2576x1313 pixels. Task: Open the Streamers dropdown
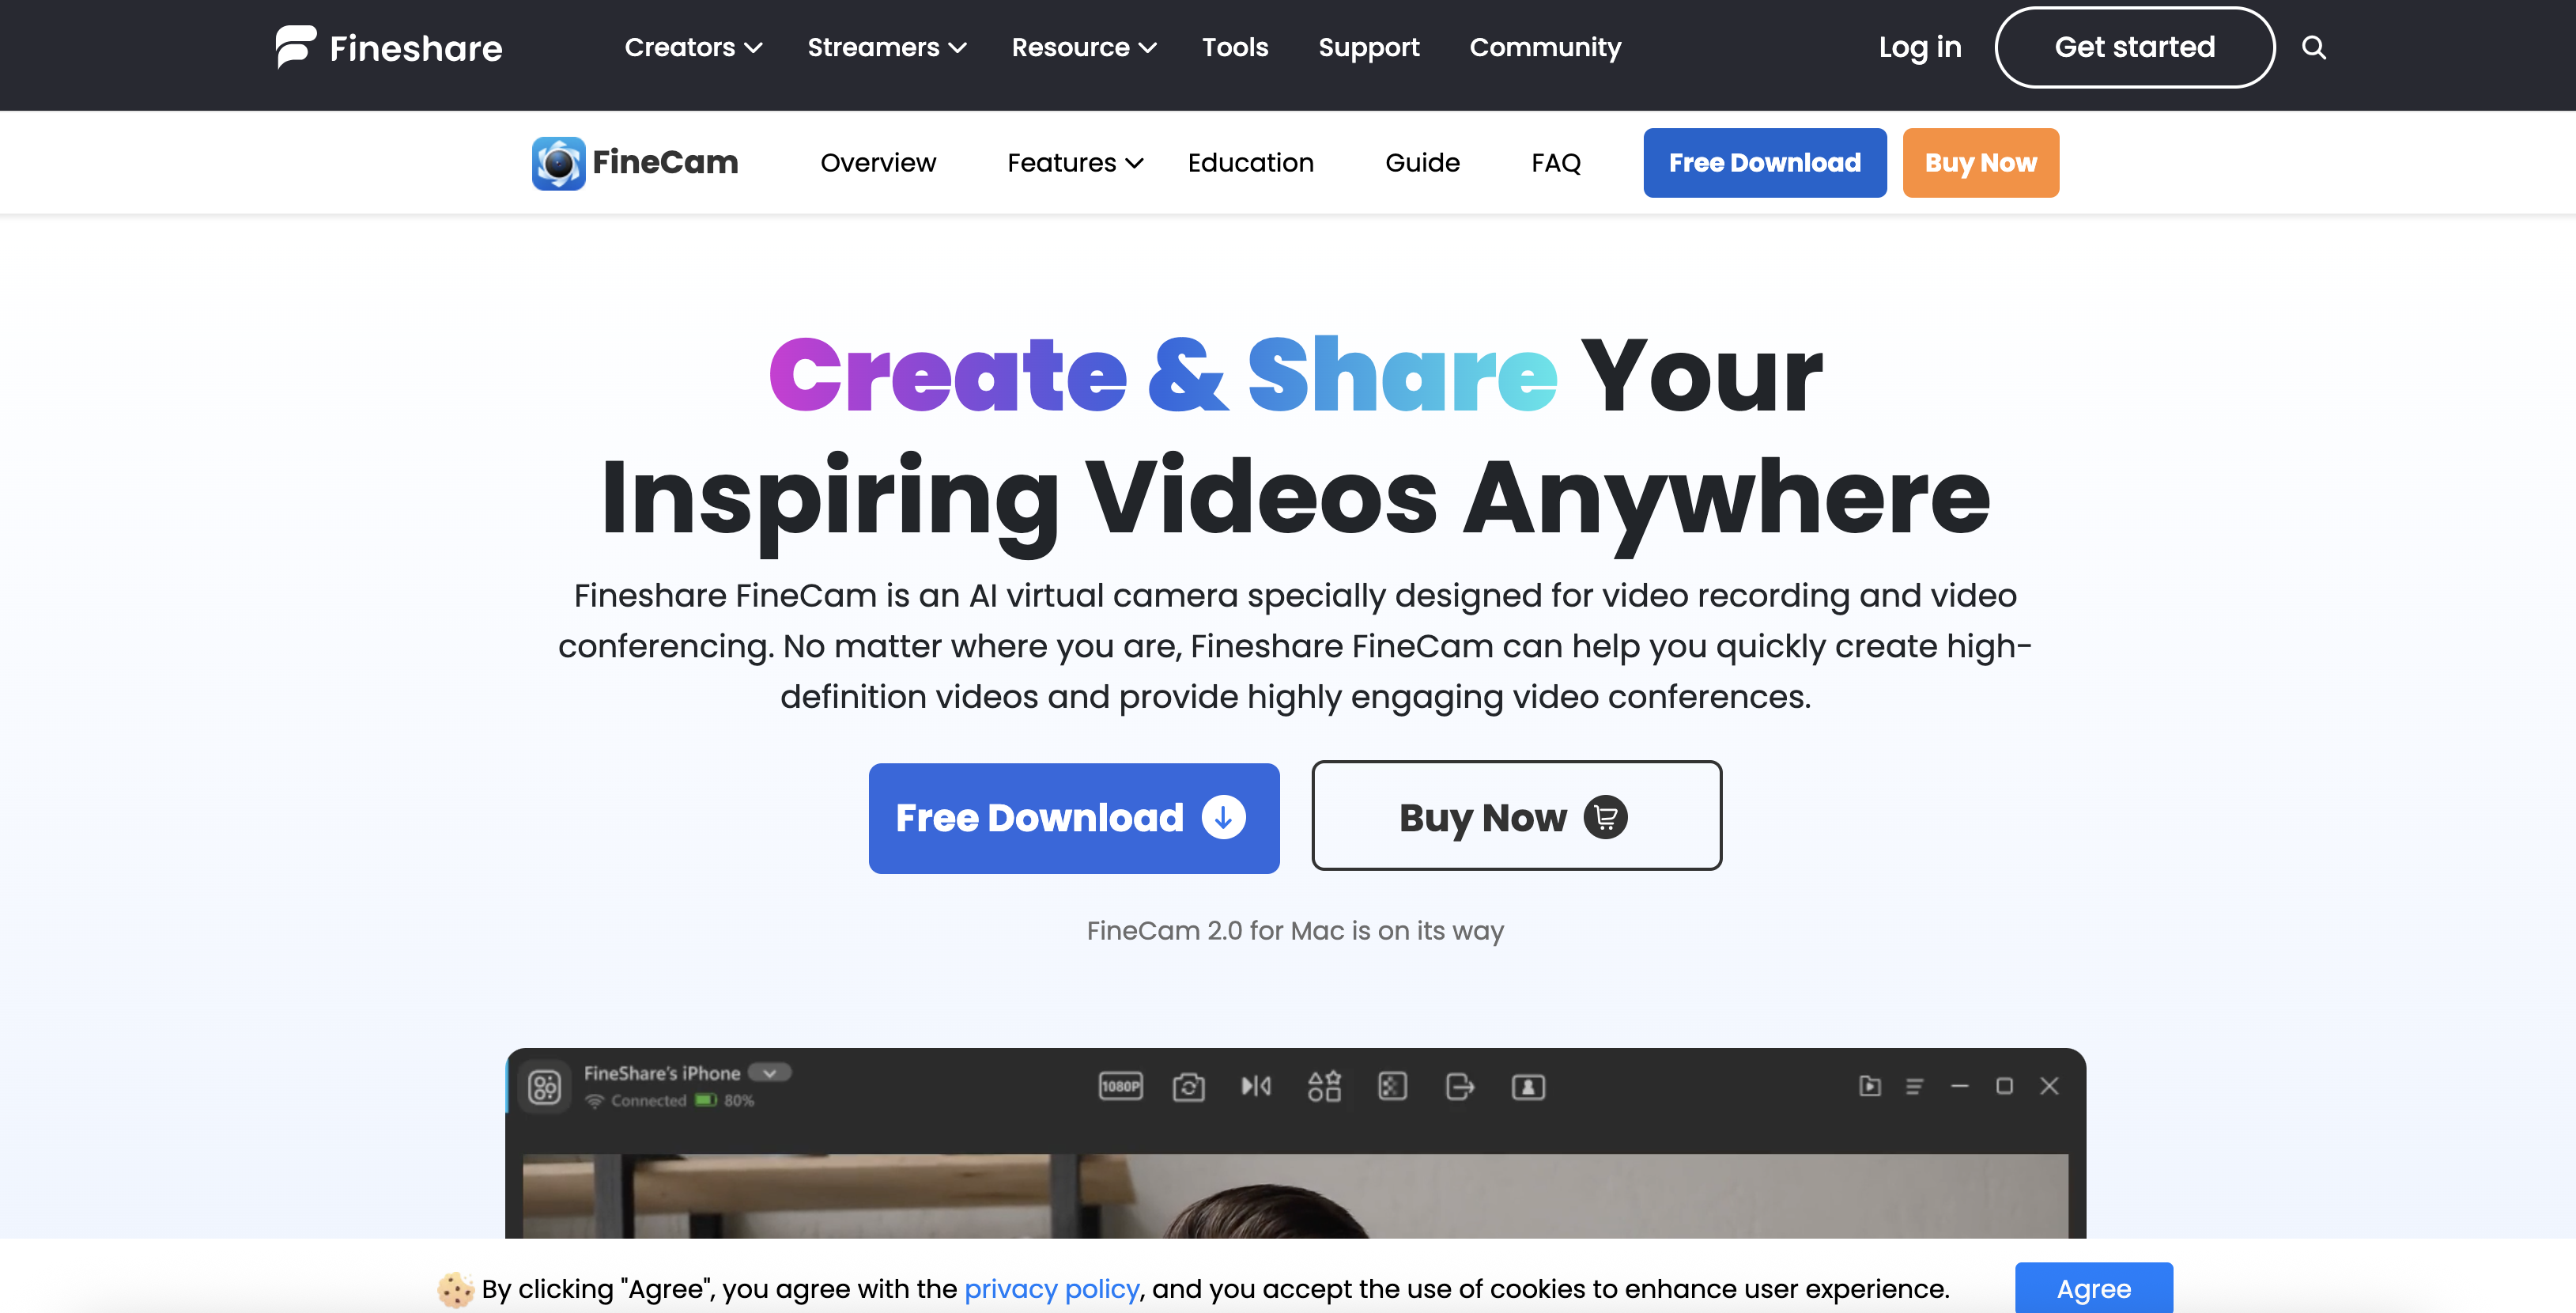pos(885,47)
